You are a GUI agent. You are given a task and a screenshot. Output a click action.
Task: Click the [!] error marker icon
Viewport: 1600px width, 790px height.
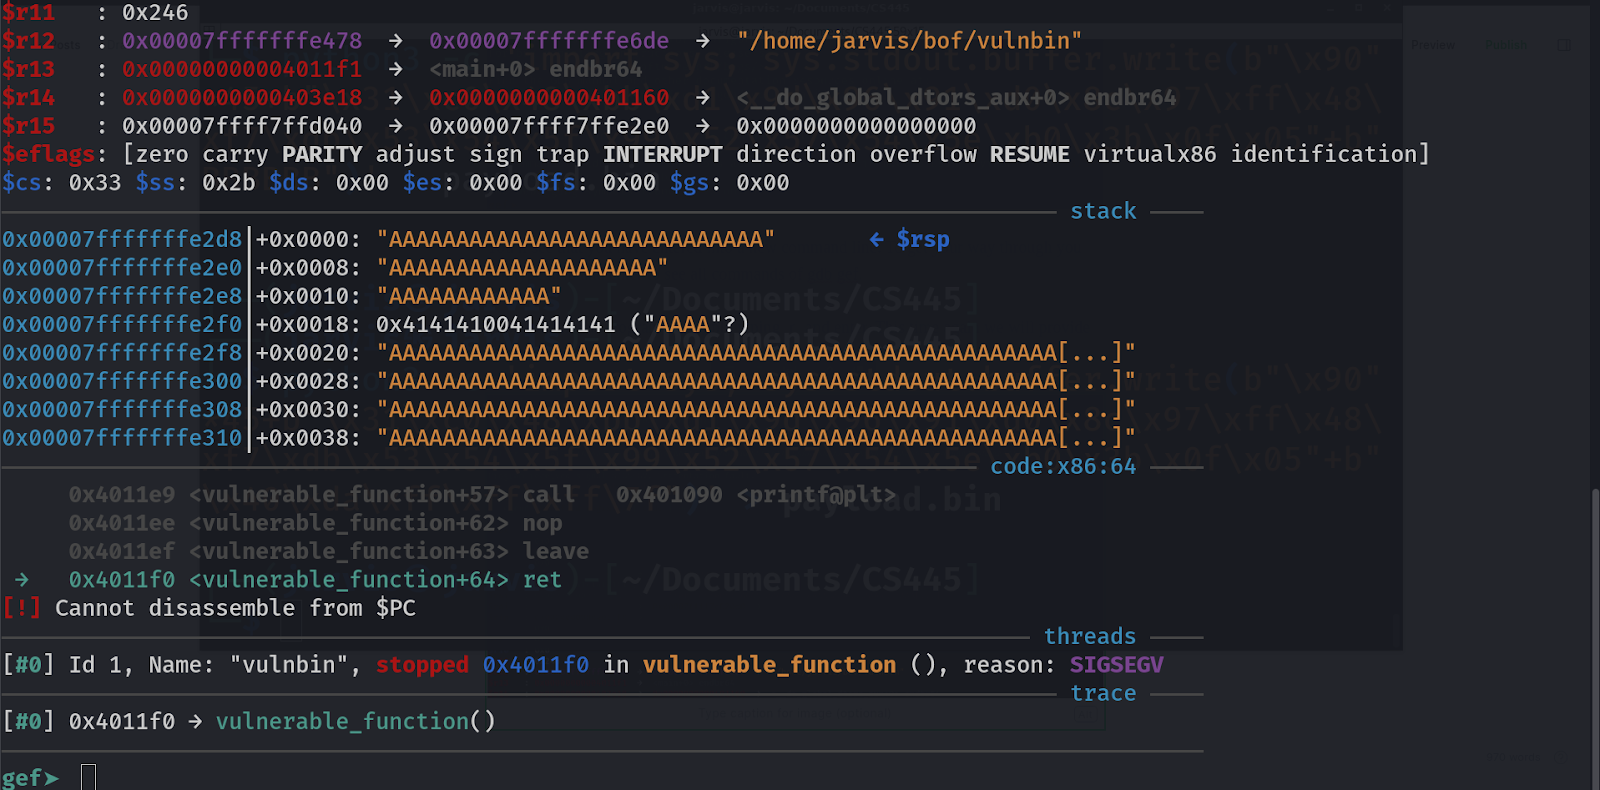tap(21, 608)
